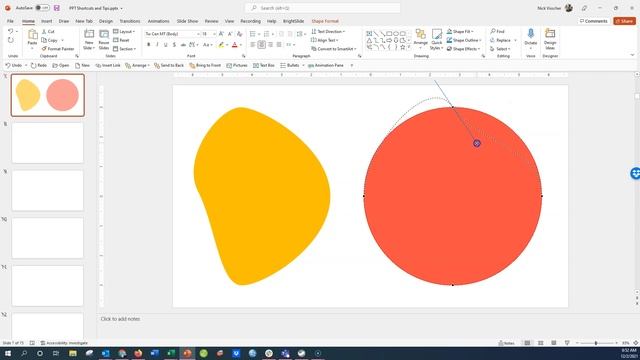The width and height of the screenshot is (640, 360).
Task: Open Design Ideas pane
Action: (550, 38)
